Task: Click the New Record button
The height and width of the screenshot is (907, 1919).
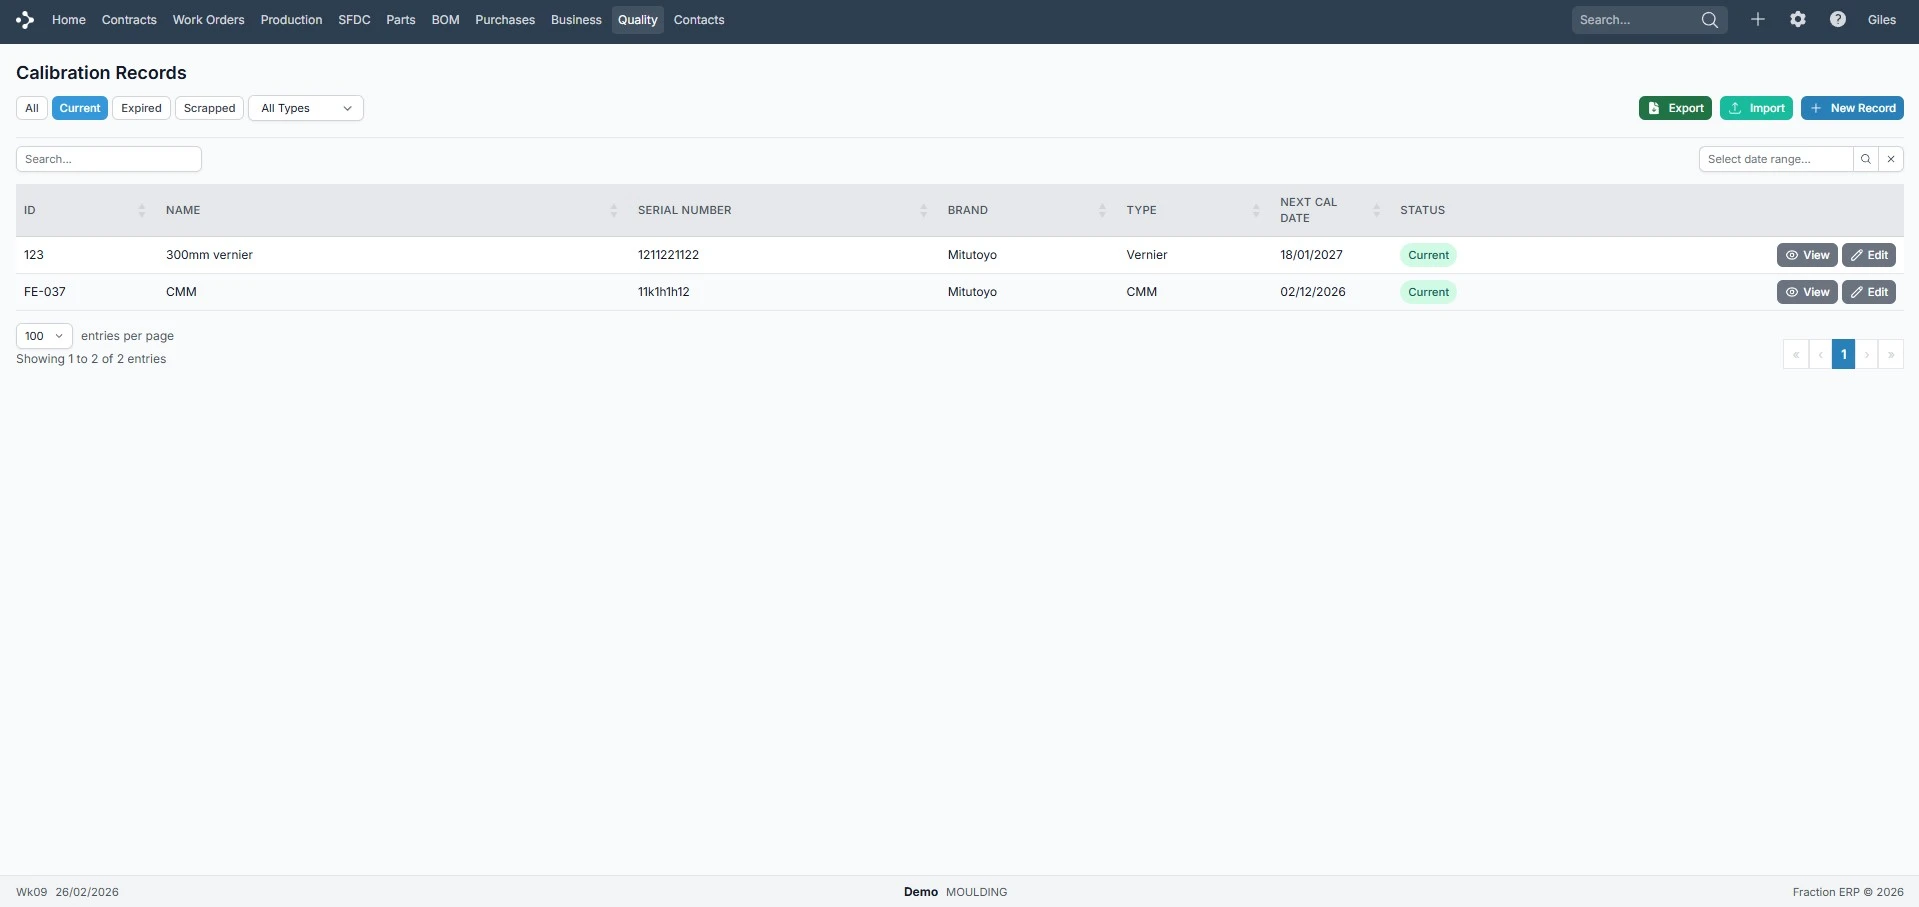Action: point(1851,108)
